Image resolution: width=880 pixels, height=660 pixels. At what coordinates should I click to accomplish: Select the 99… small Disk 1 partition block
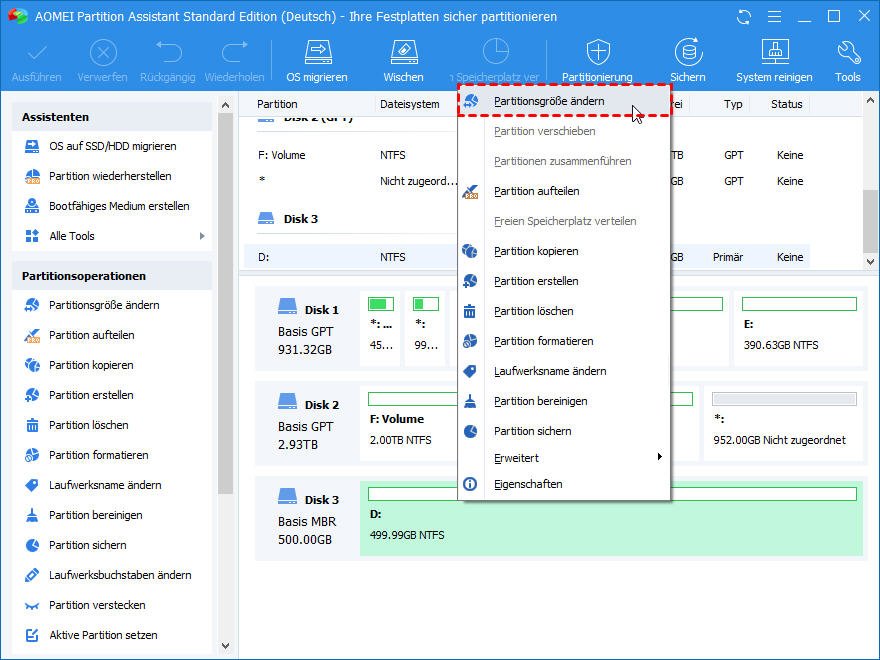coord(425,329)
